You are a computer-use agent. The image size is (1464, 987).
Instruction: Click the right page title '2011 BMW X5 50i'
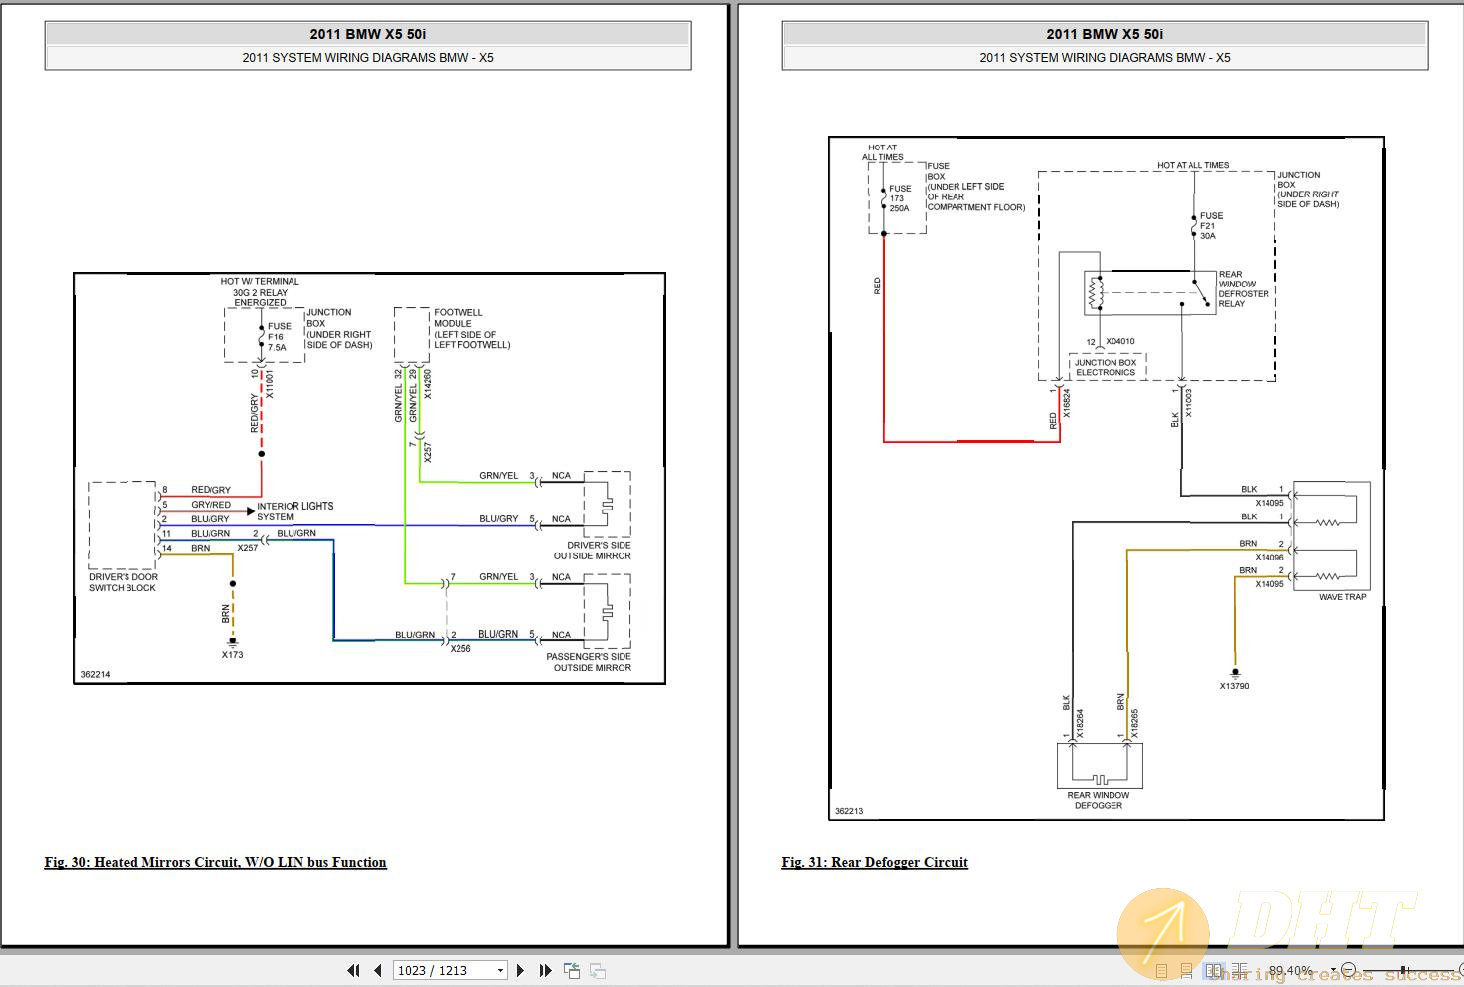pos(1105,34)
